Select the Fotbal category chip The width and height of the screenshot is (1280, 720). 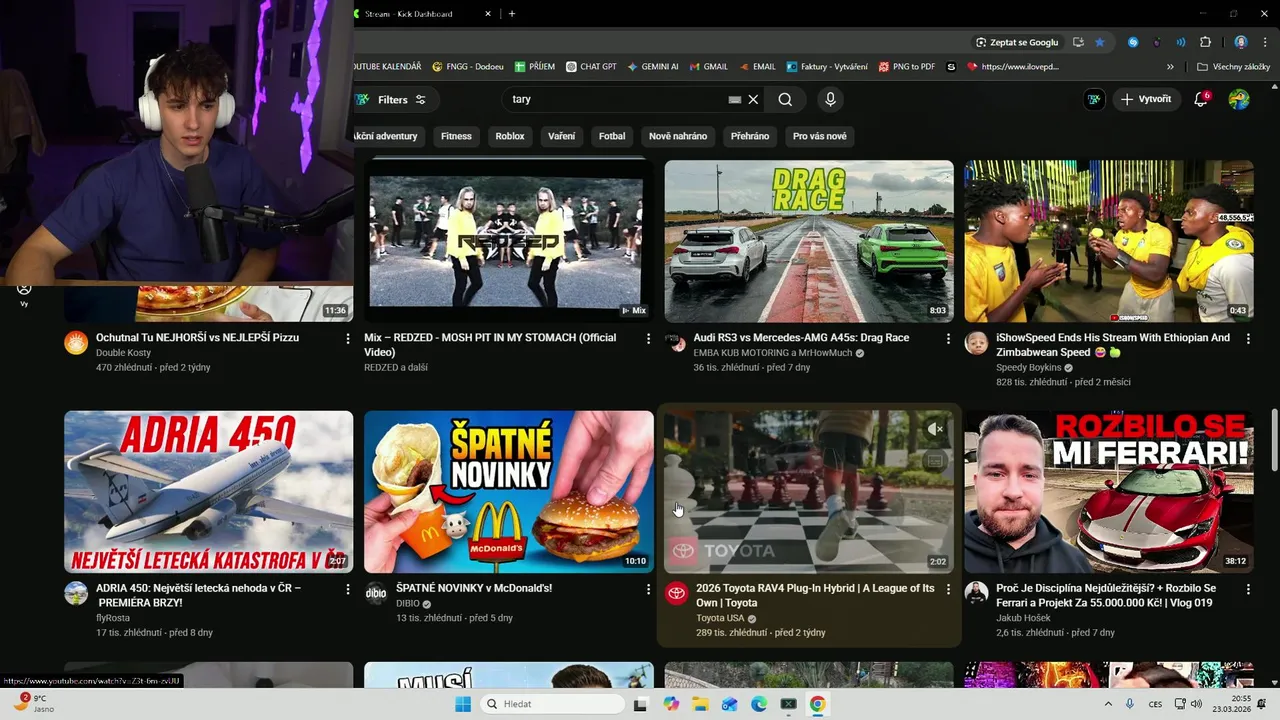click(x=612, y=136)
